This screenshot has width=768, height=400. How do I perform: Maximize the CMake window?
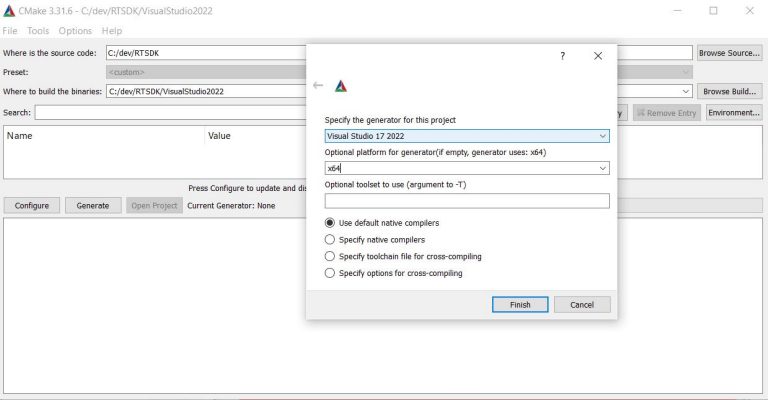pos(714,11)
